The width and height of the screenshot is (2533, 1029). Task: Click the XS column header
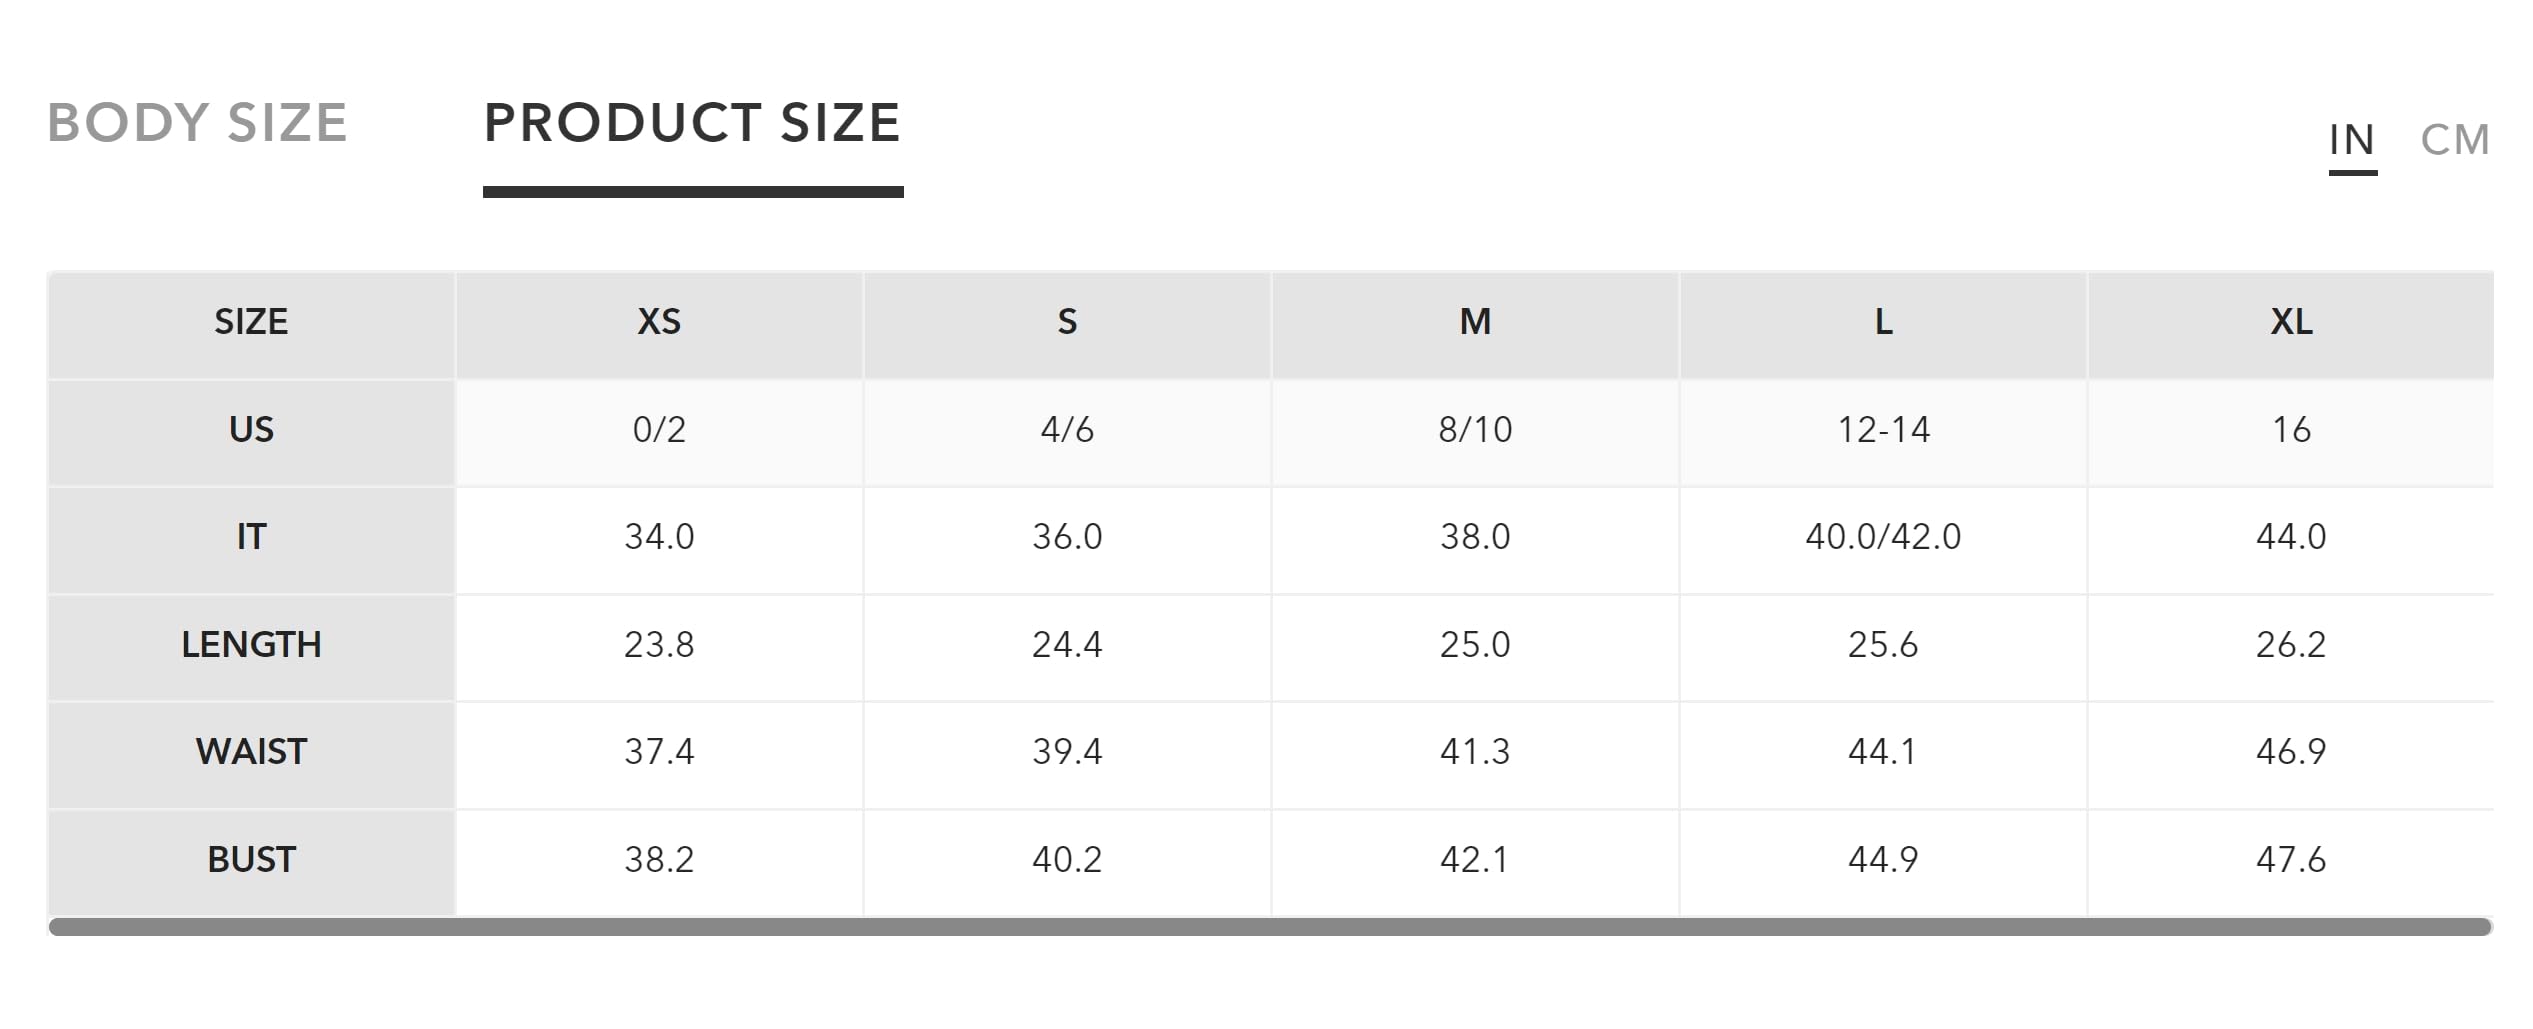(x=659, y=322)
